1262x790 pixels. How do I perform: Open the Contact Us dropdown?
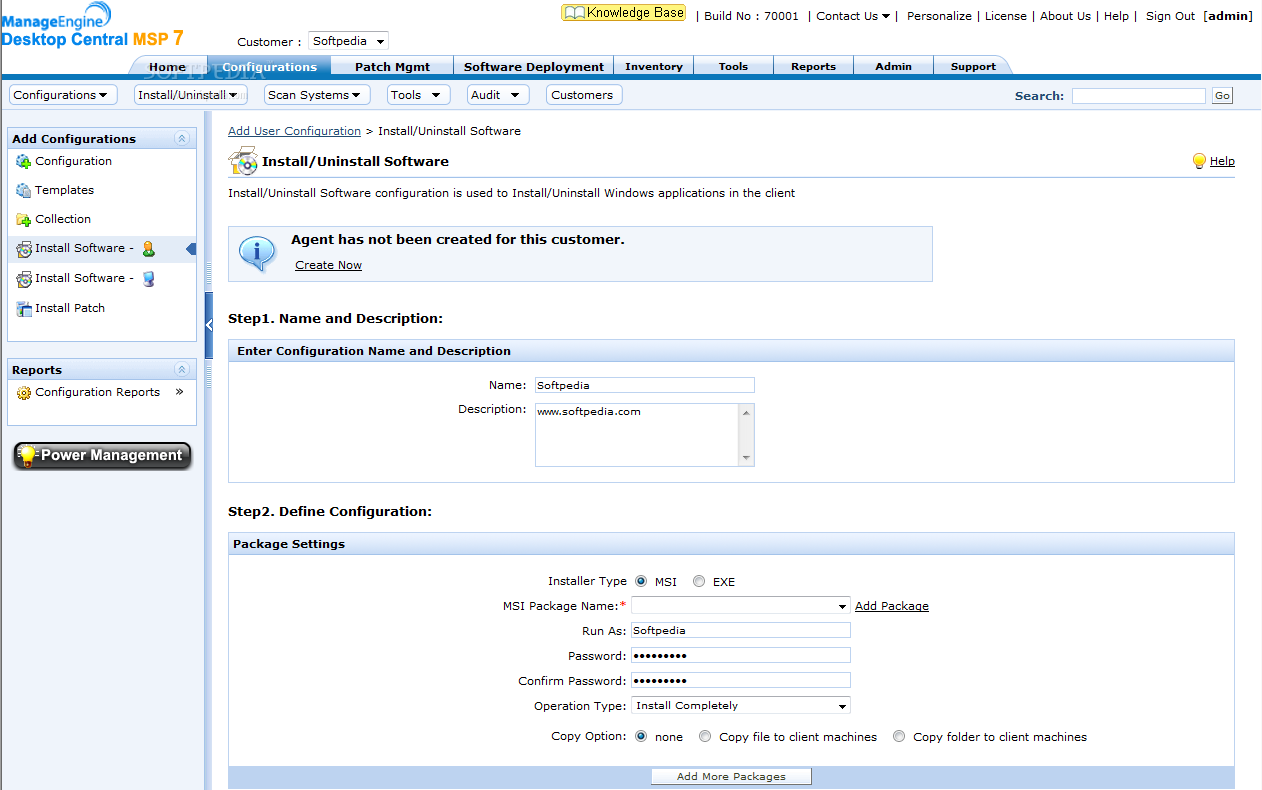[853, 16]
